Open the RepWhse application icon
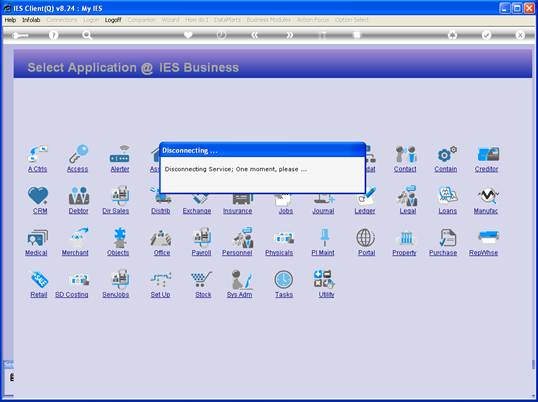The image size is (538, 402). coord(488,237)
